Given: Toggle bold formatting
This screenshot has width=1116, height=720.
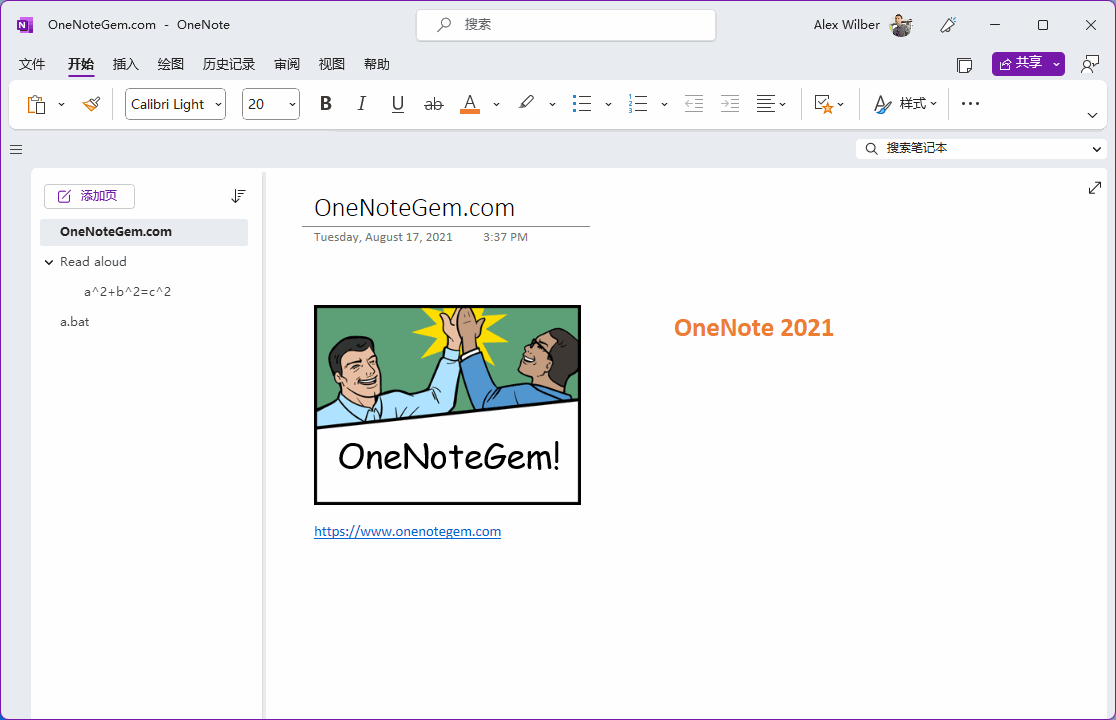Looking at the screenshot, I should [325, 104].
